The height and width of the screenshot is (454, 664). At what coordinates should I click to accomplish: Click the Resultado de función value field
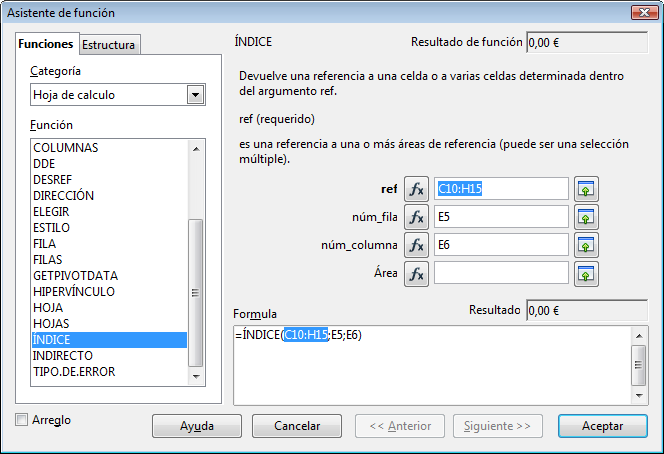pos(587,42)
